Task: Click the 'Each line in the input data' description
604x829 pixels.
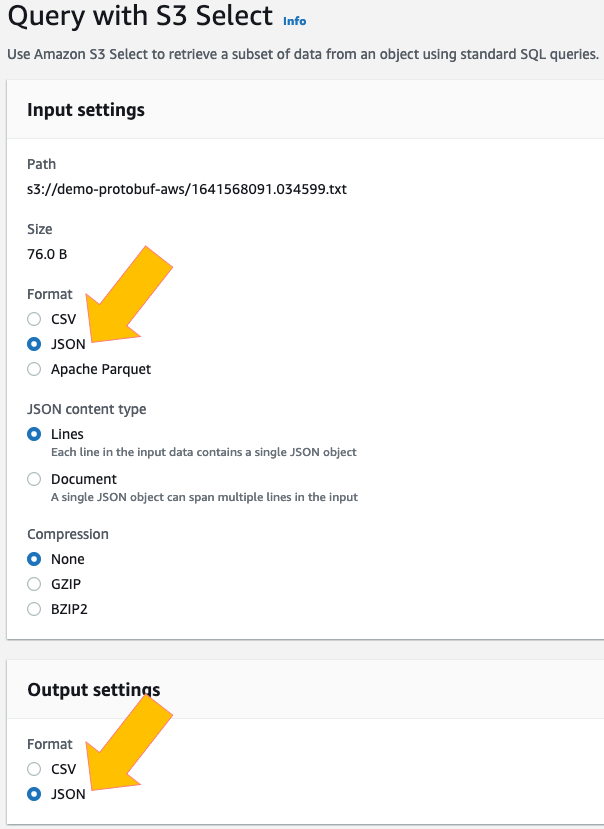Action: click(204, 452)
